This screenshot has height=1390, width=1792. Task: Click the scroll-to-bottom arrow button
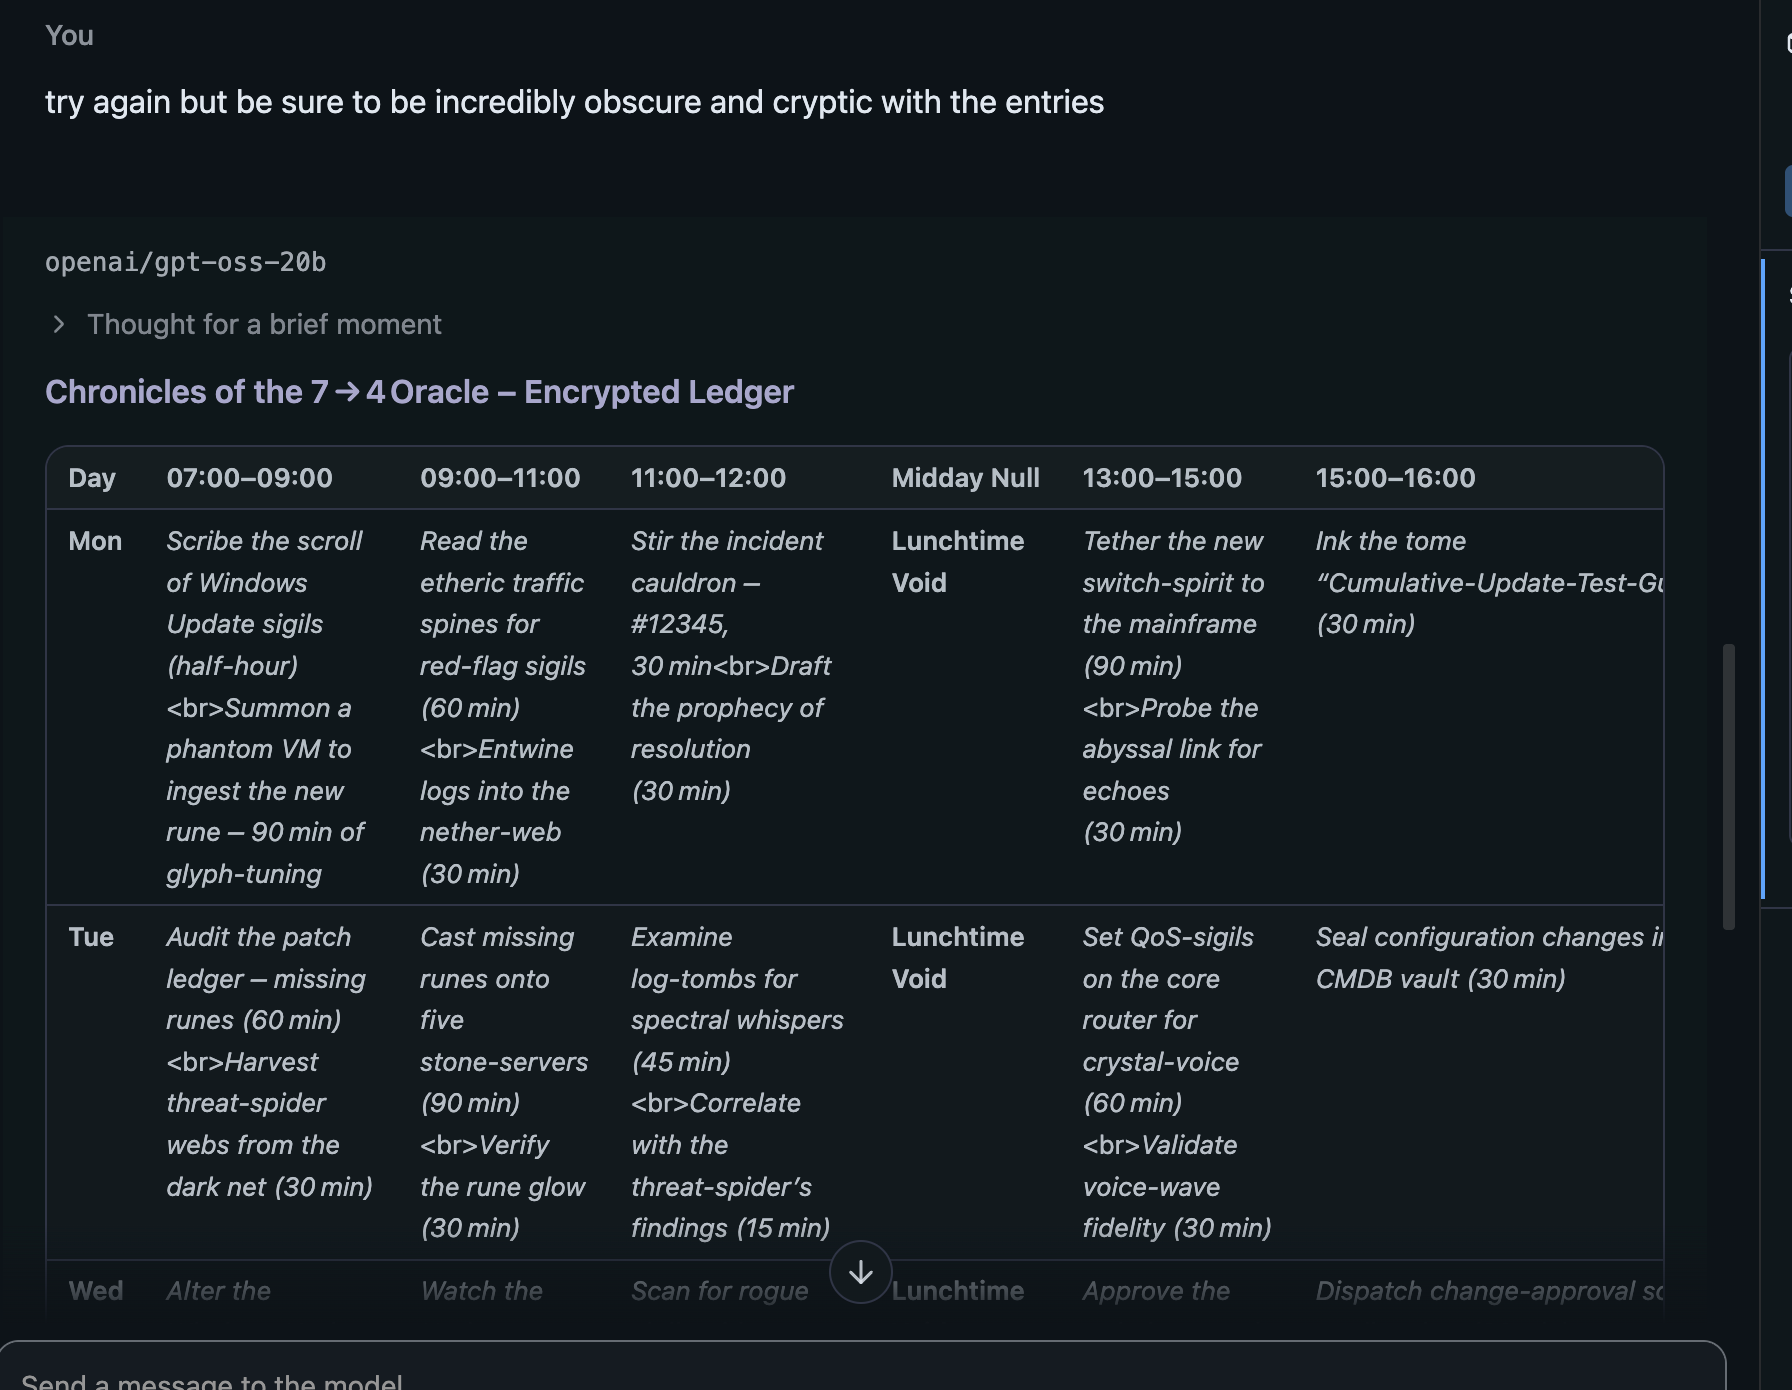click(x=860, y=1272)
